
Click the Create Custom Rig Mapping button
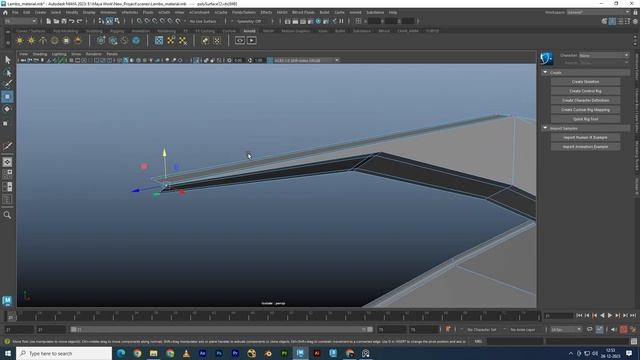click(585, 110)
